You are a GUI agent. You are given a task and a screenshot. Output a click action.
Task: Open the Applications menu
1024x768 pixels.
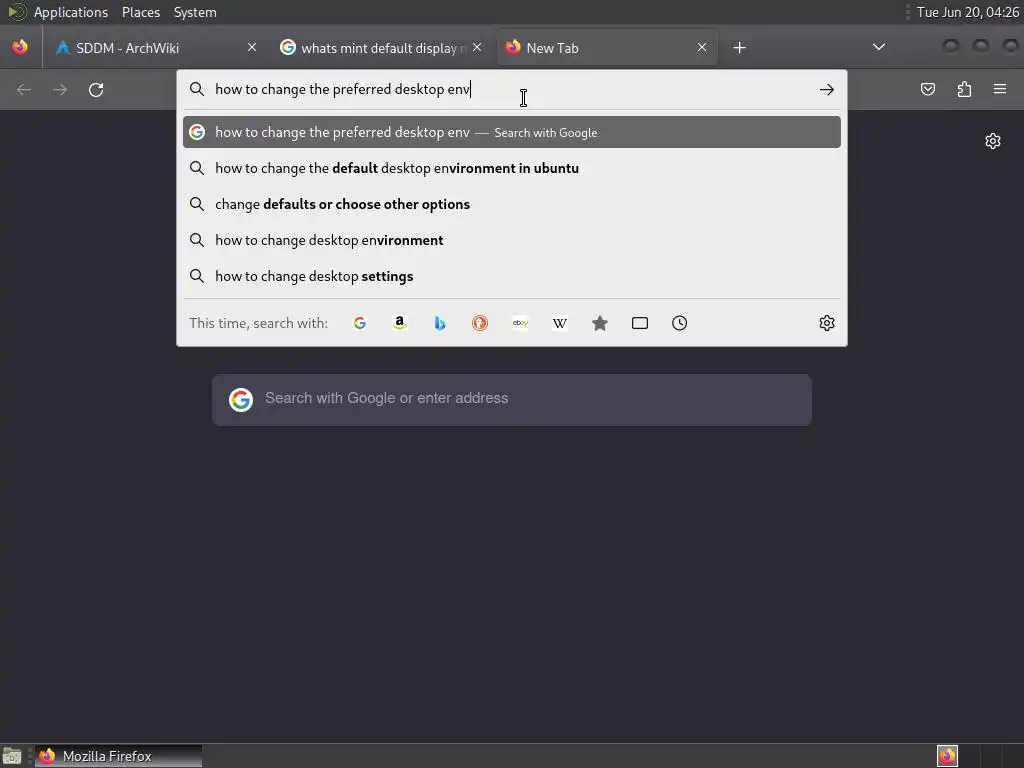click(x=71, y=12)
